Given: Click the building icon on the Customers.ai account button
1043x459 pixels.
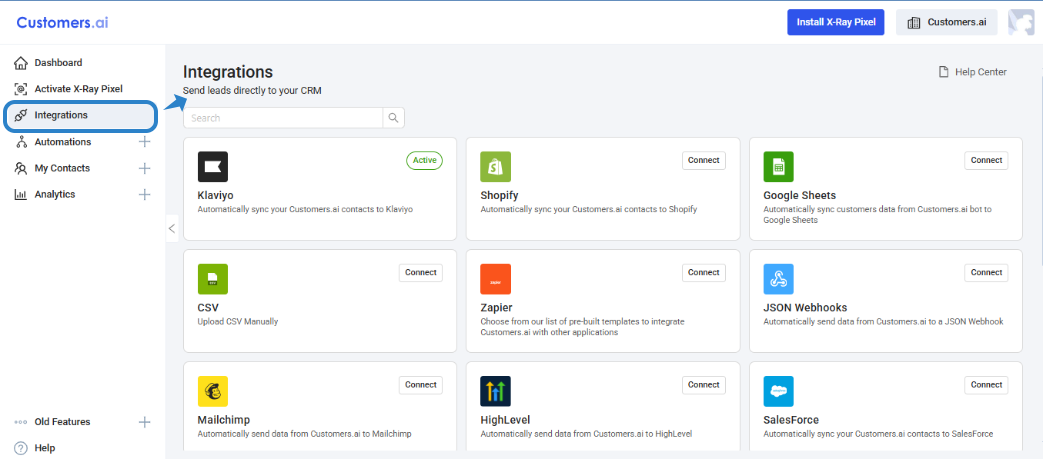Looking at the screenshot, I should [x=915, y=22].
